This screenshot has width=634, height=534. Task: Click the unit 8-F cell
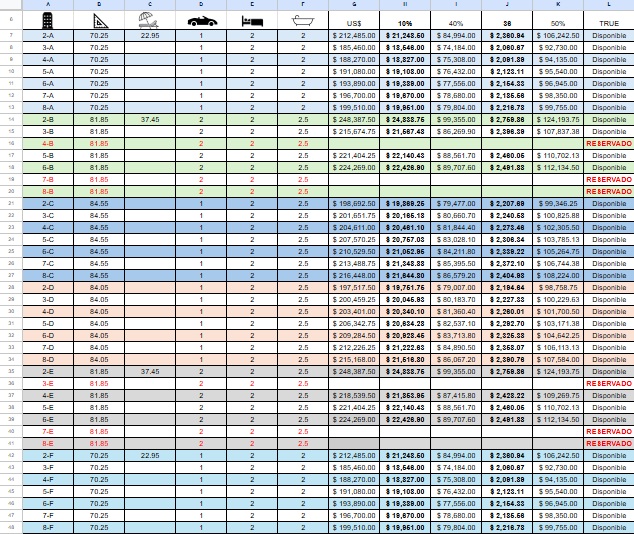47,527
